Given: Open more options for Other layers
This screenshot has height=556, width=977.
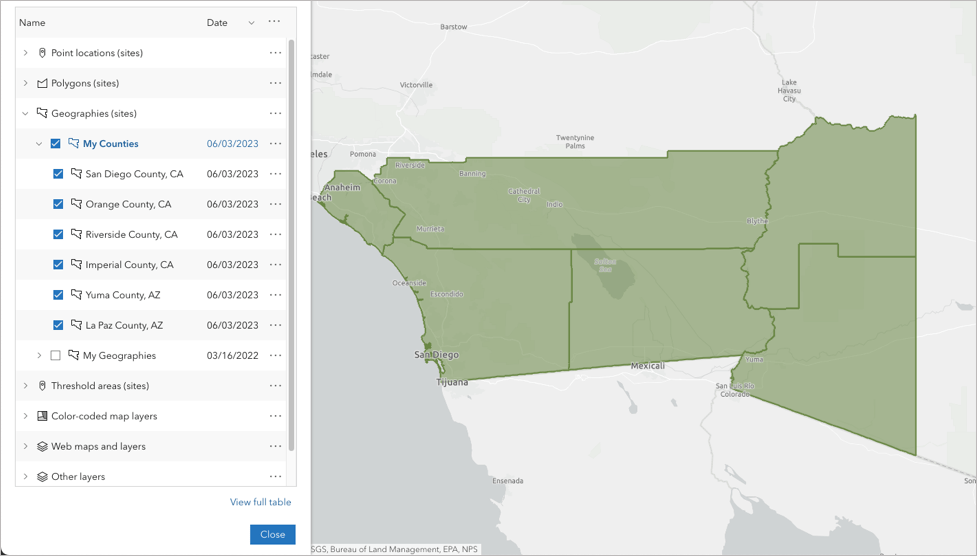Looking at the screenshot, I should pos(275,476).
